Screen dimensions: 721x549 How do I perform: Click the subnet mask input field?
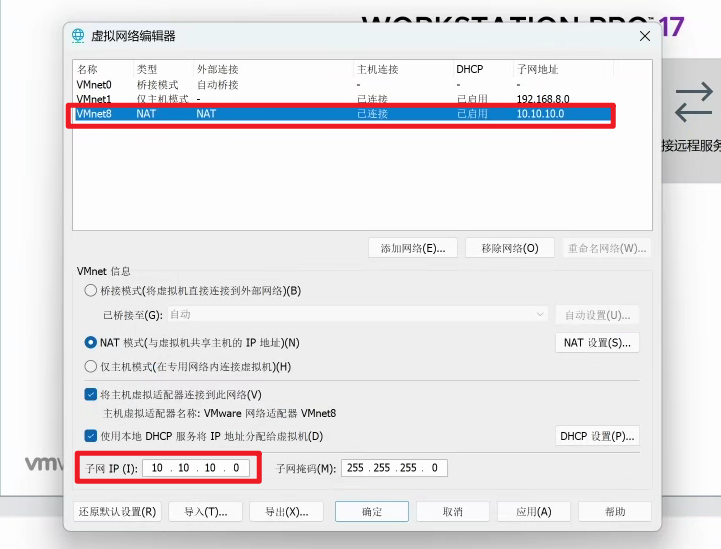(394, 468)
